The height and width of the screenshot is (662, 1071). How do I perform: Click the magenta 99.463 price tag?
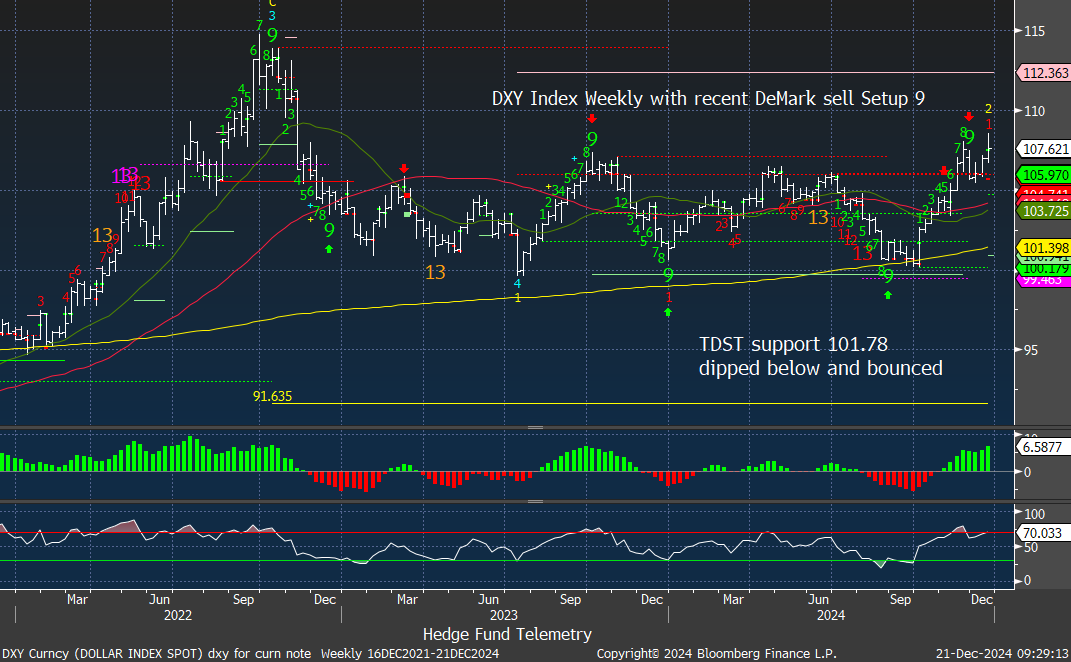pyautogui.click(x=1044, y=280)
